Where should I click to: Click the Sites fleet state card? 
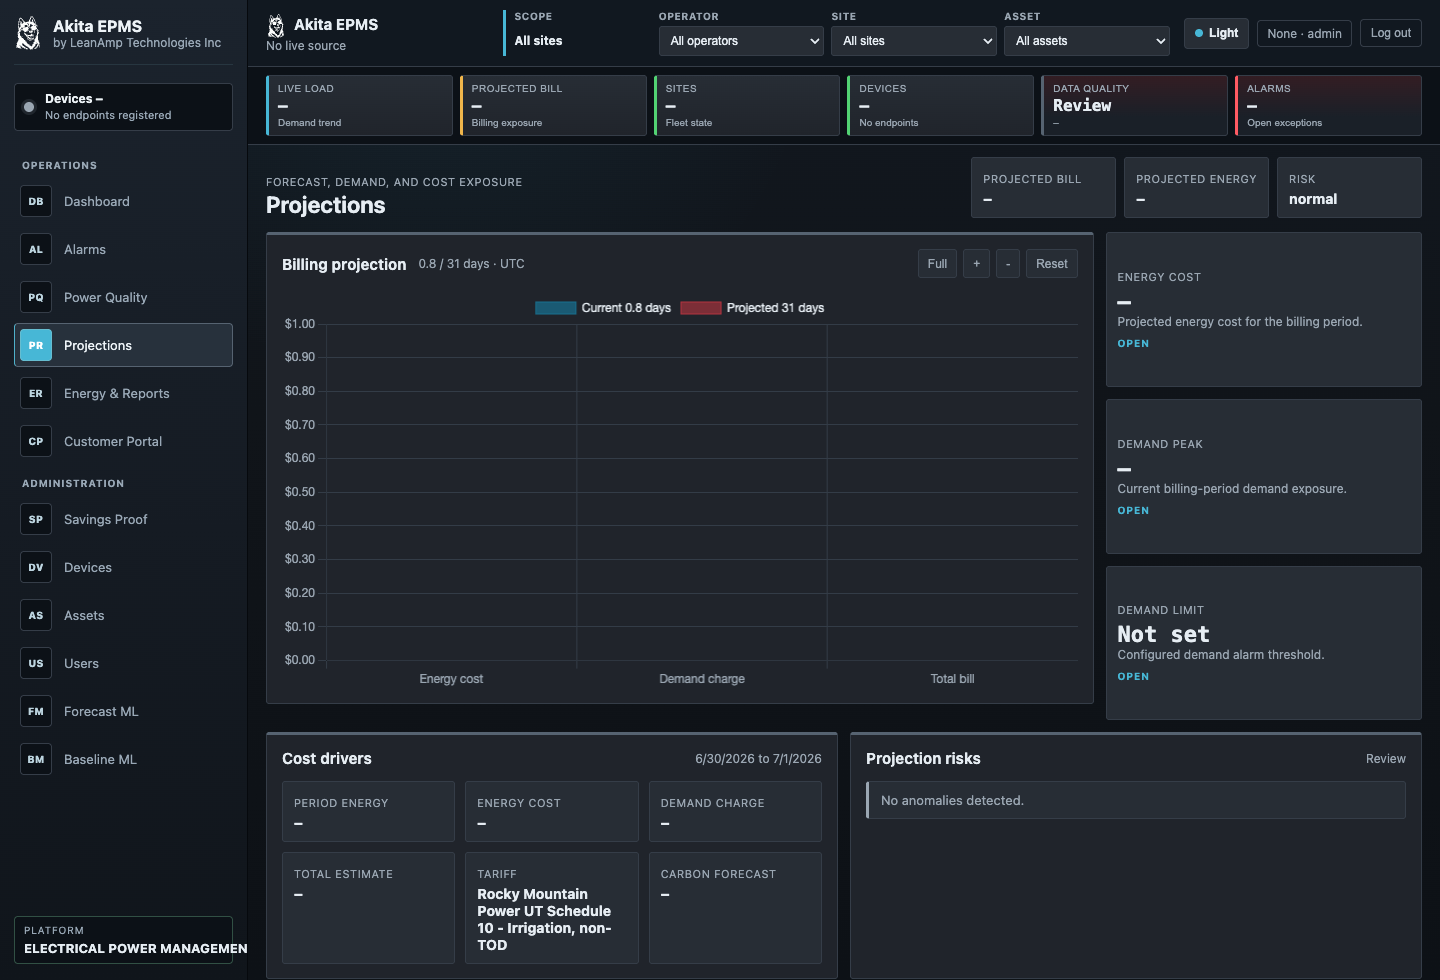coord(747,105)
